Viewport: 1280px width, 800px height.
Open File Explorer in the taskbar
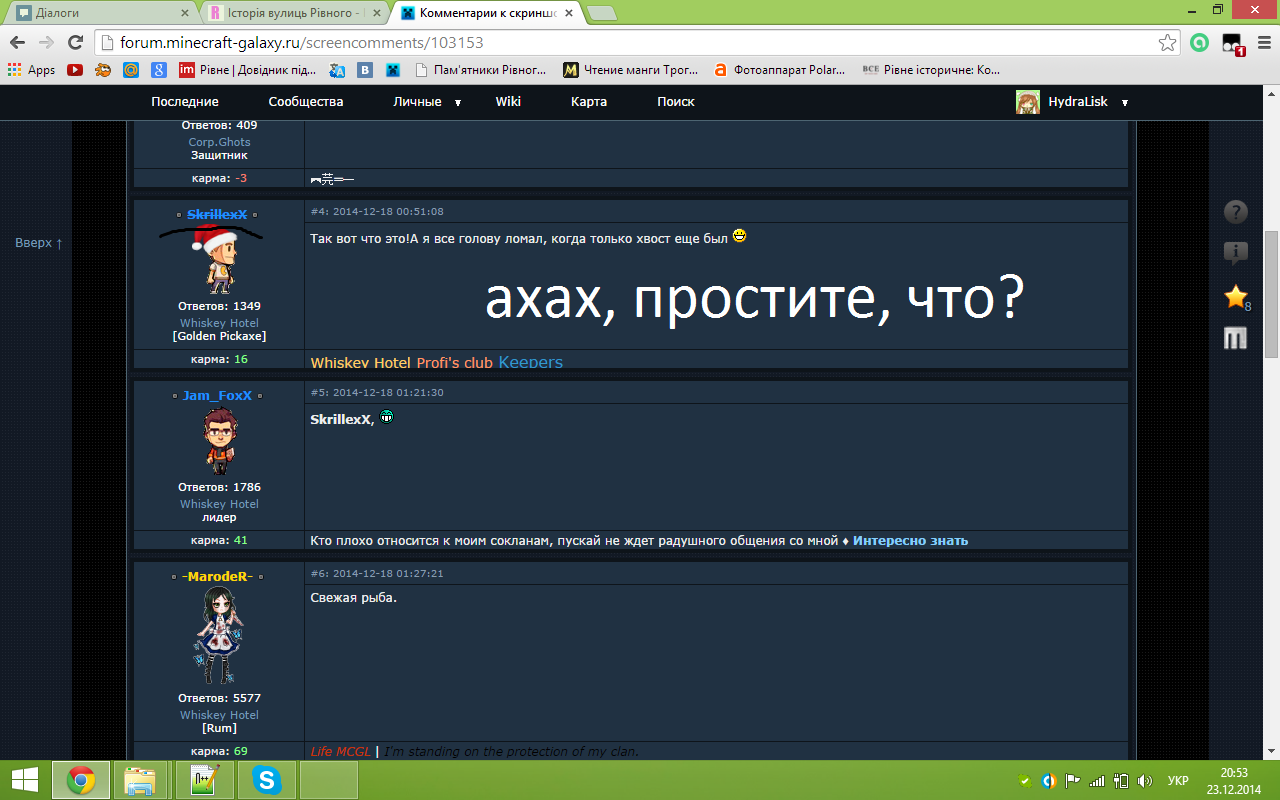point(140,780)
